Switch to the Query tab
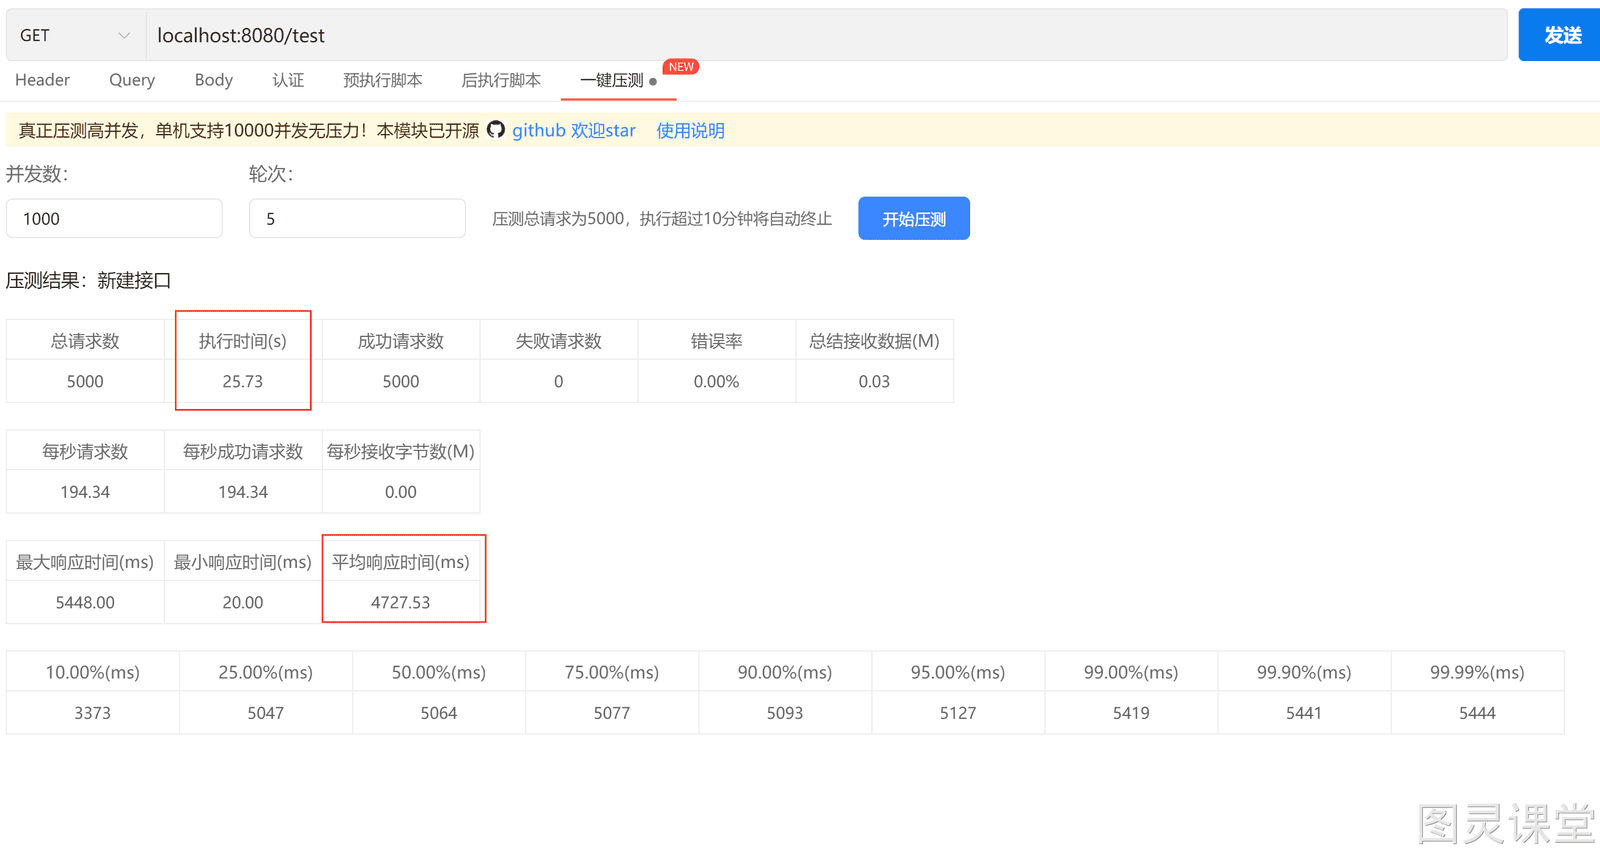1600x850 pixels. [x=132, y=80]
